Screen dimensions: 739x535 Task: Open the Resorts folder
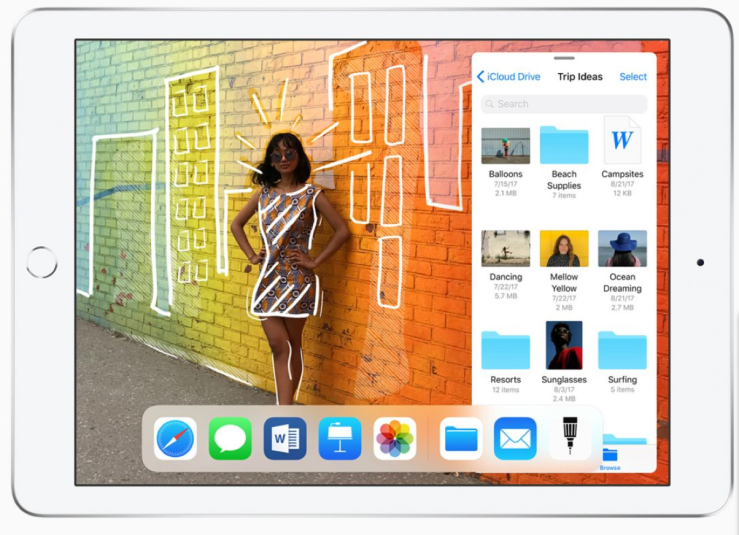click(506, 350)
